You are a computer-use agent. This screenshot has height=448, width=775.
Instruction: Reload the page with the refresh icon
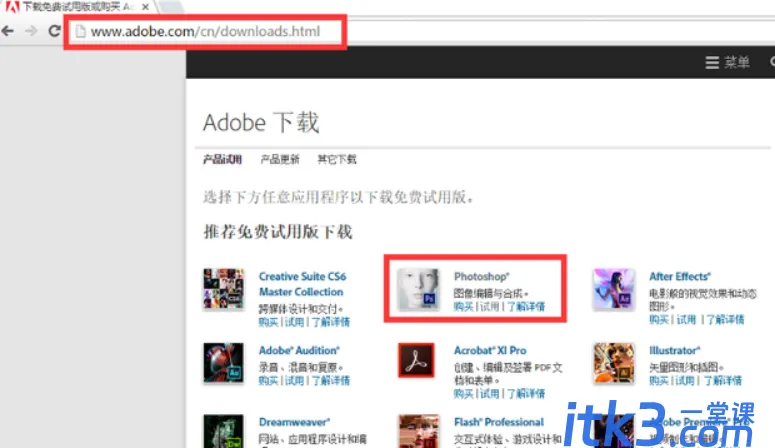pos(54,31)
